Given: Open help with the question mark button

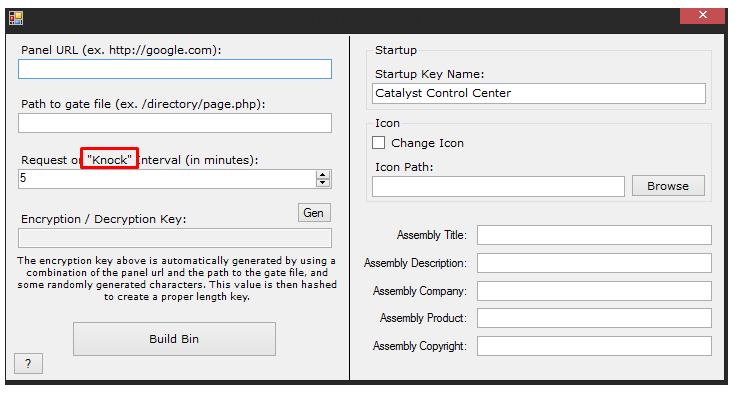Looking at the screenshot, I should [28, 363].
